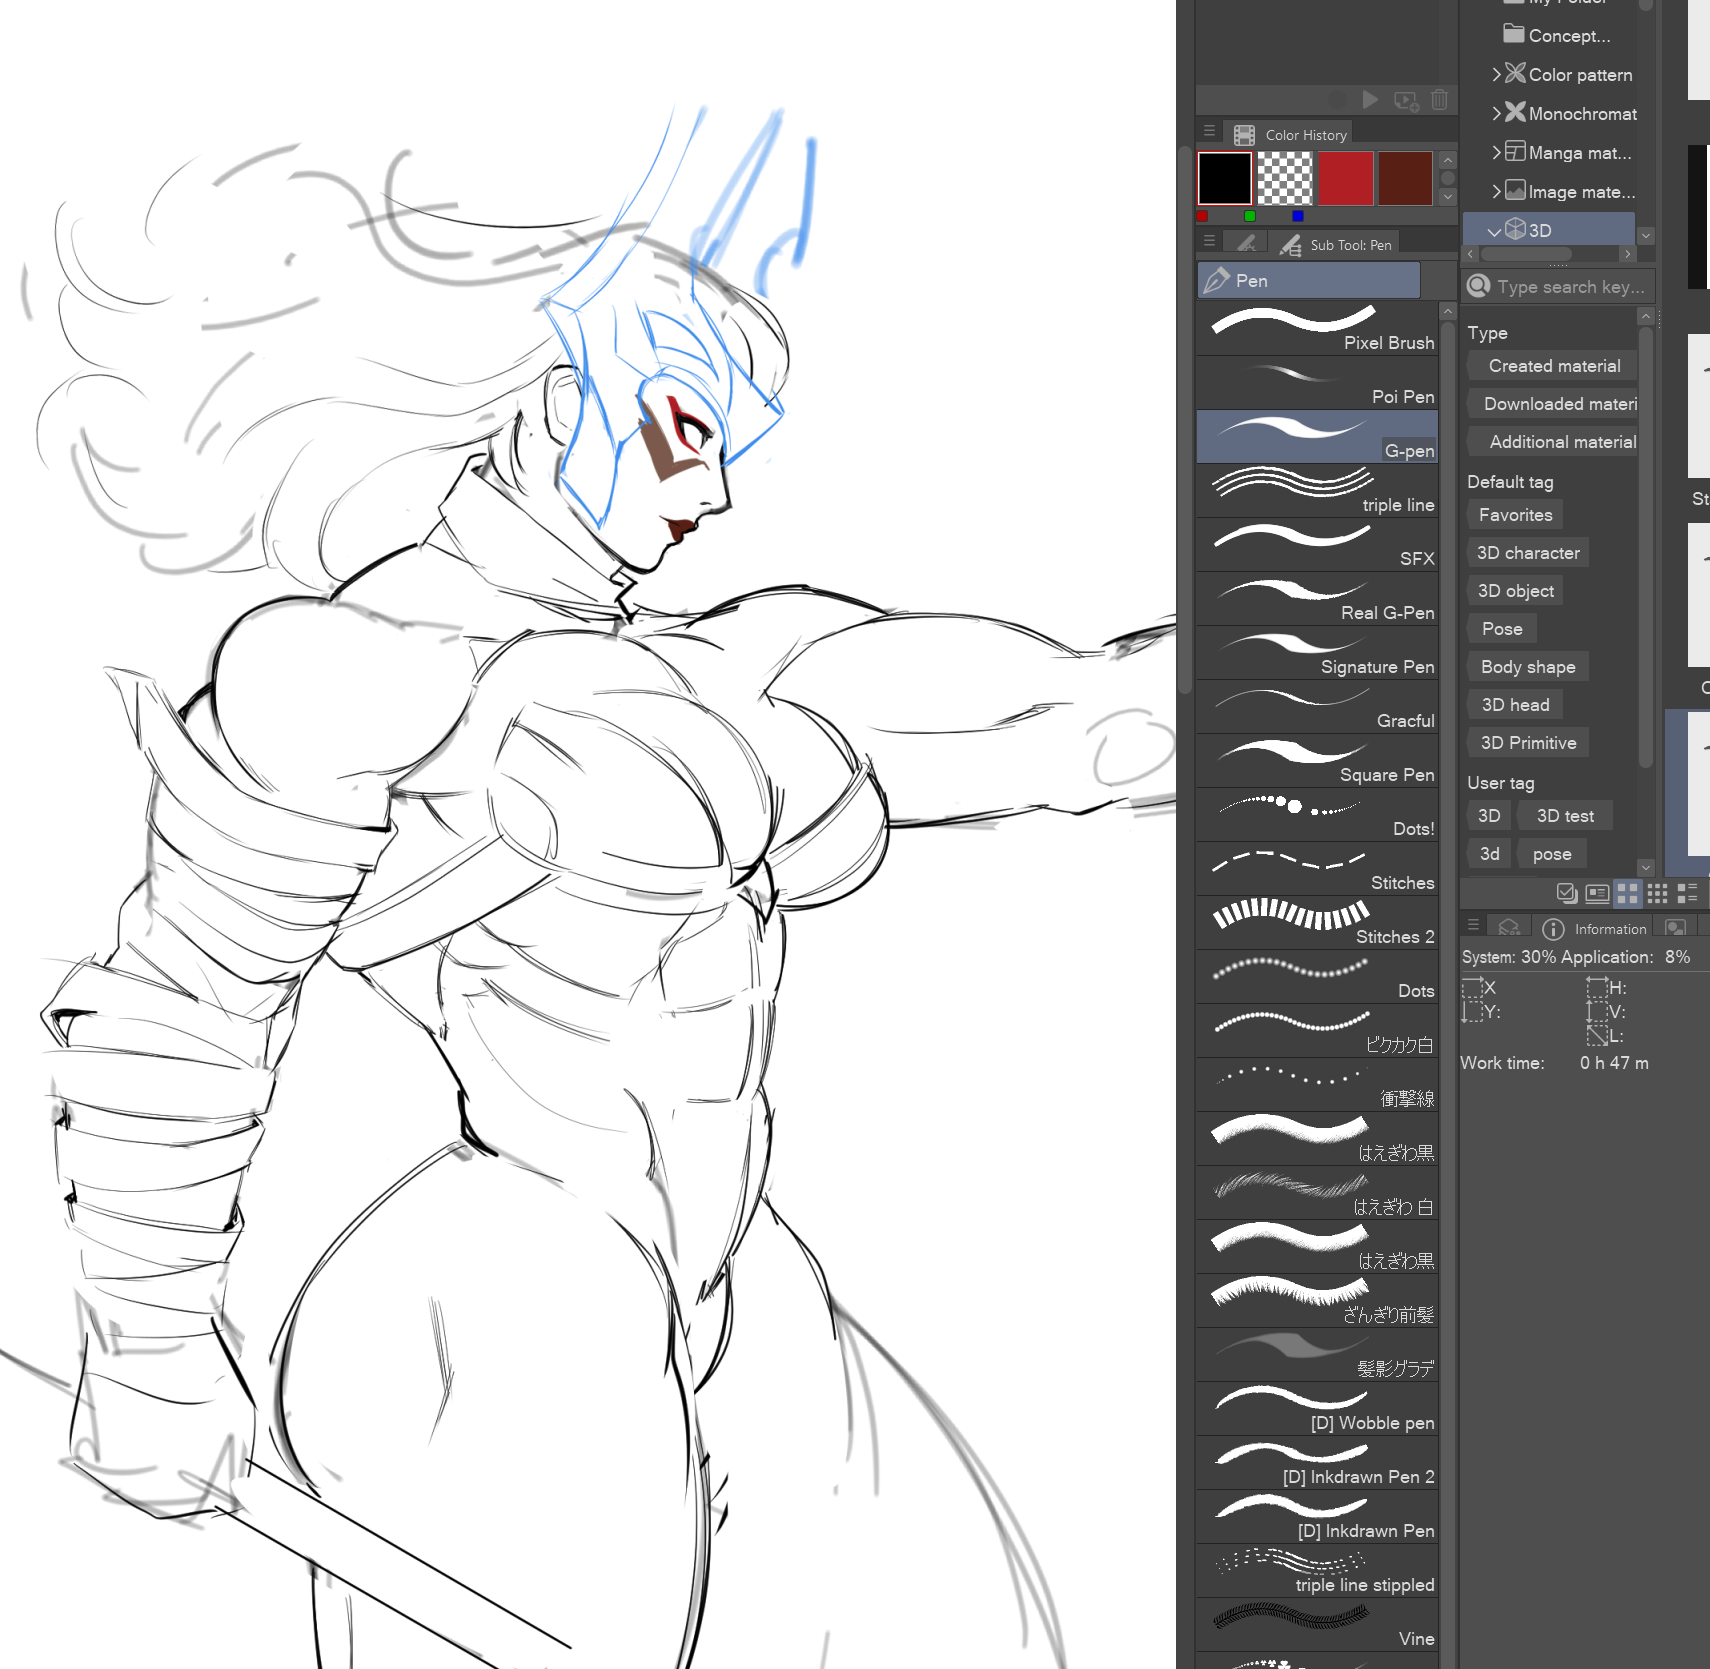Toggle the Favorites tag filter
Image resolution: width=1710 pixels, height=1669 pixels.
pos(1515,515)
